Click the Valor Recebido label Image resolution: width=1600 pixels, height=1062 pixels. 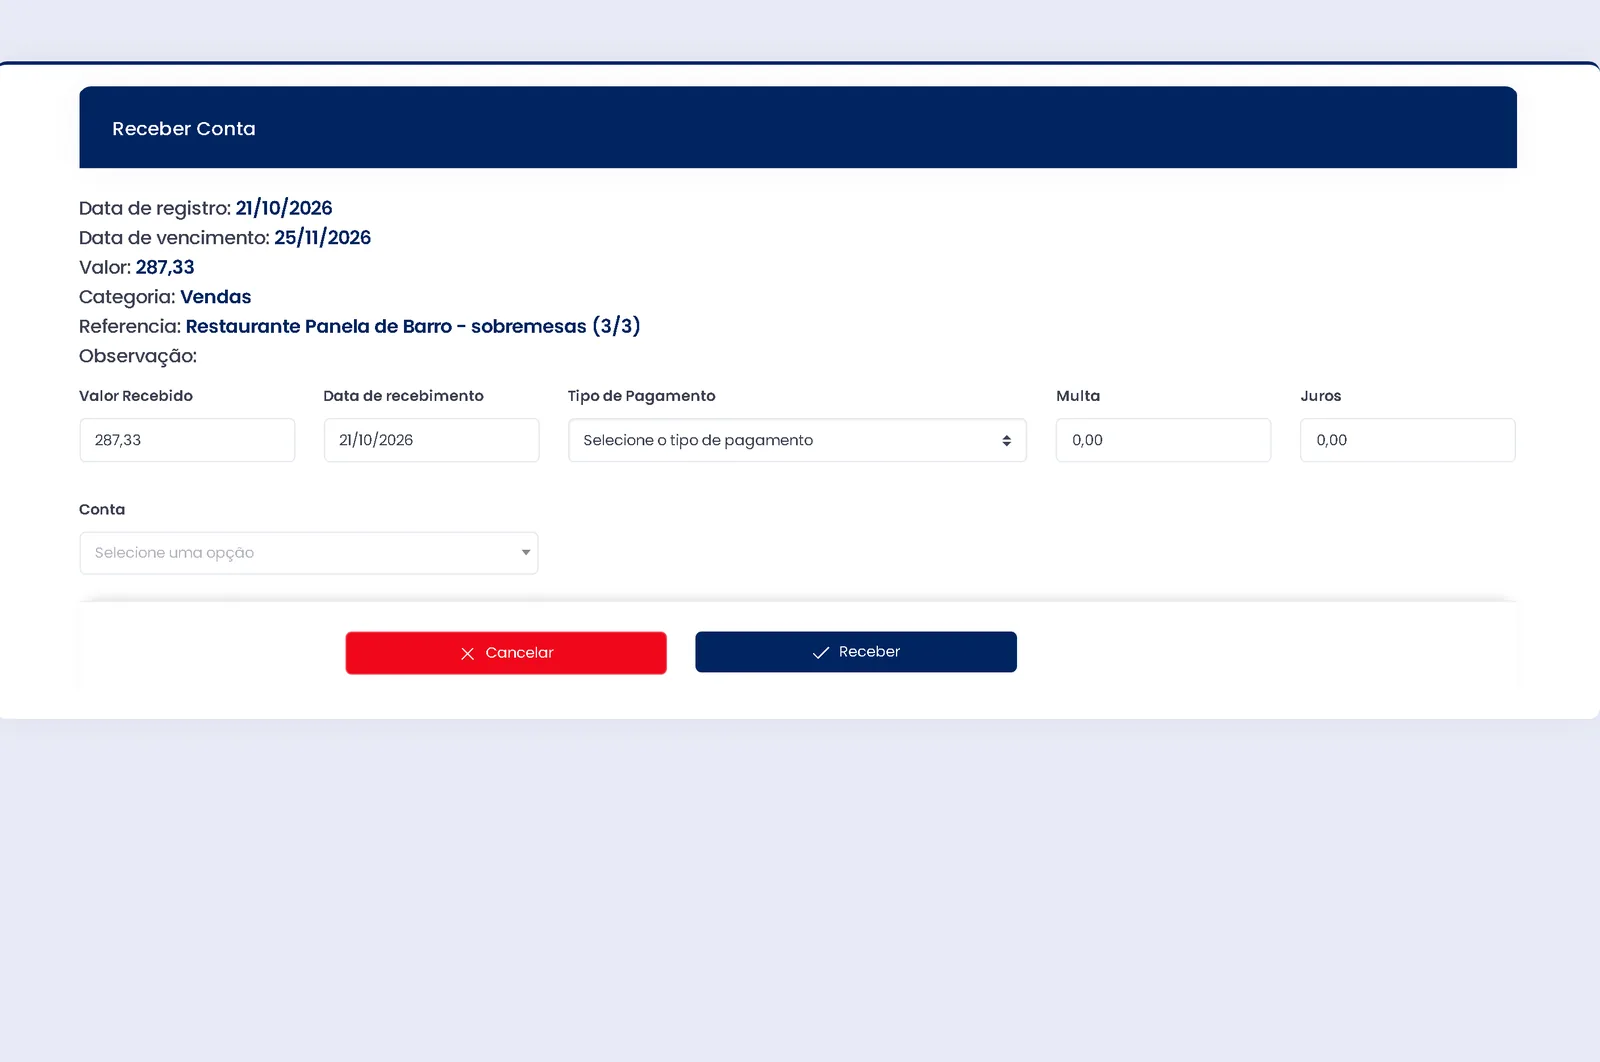(136, 396)
